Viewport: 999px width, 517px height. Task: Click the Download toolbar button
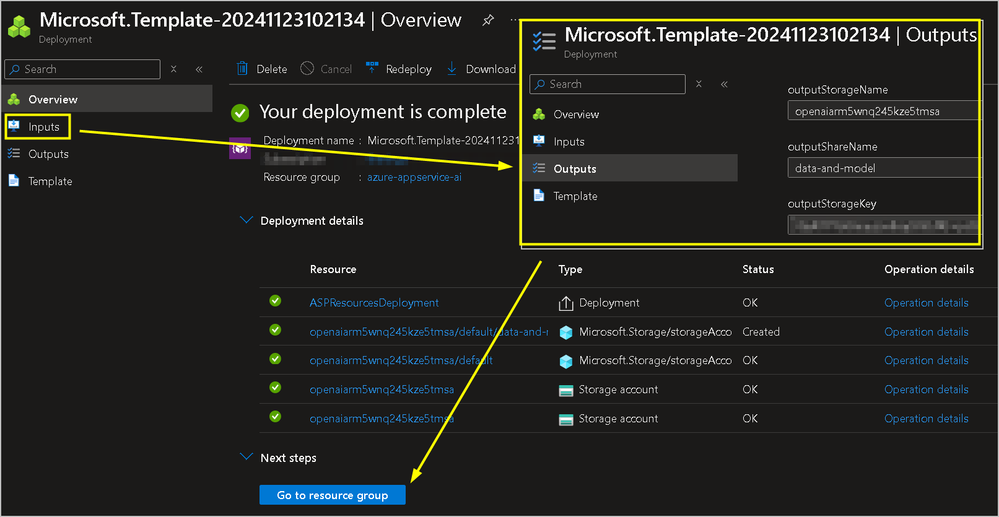coord(481,69)
